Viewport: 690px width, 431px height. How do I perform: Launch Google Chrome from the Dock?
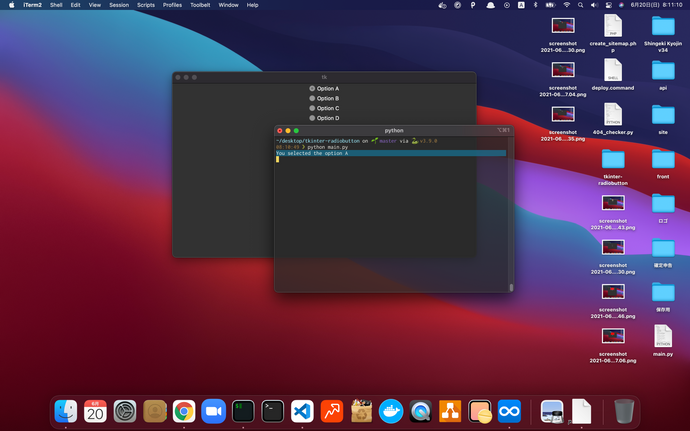coord(183,410)
